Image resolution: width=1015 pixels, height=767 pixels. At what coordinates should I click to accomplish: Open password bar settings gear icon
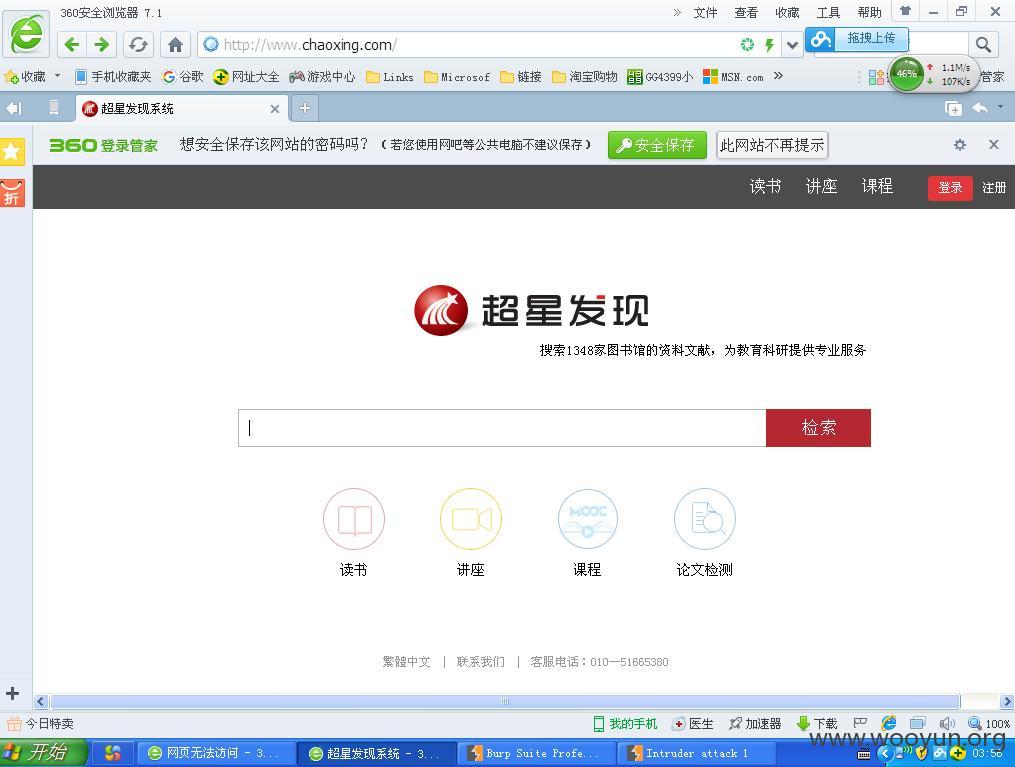(x=960, y=145)
